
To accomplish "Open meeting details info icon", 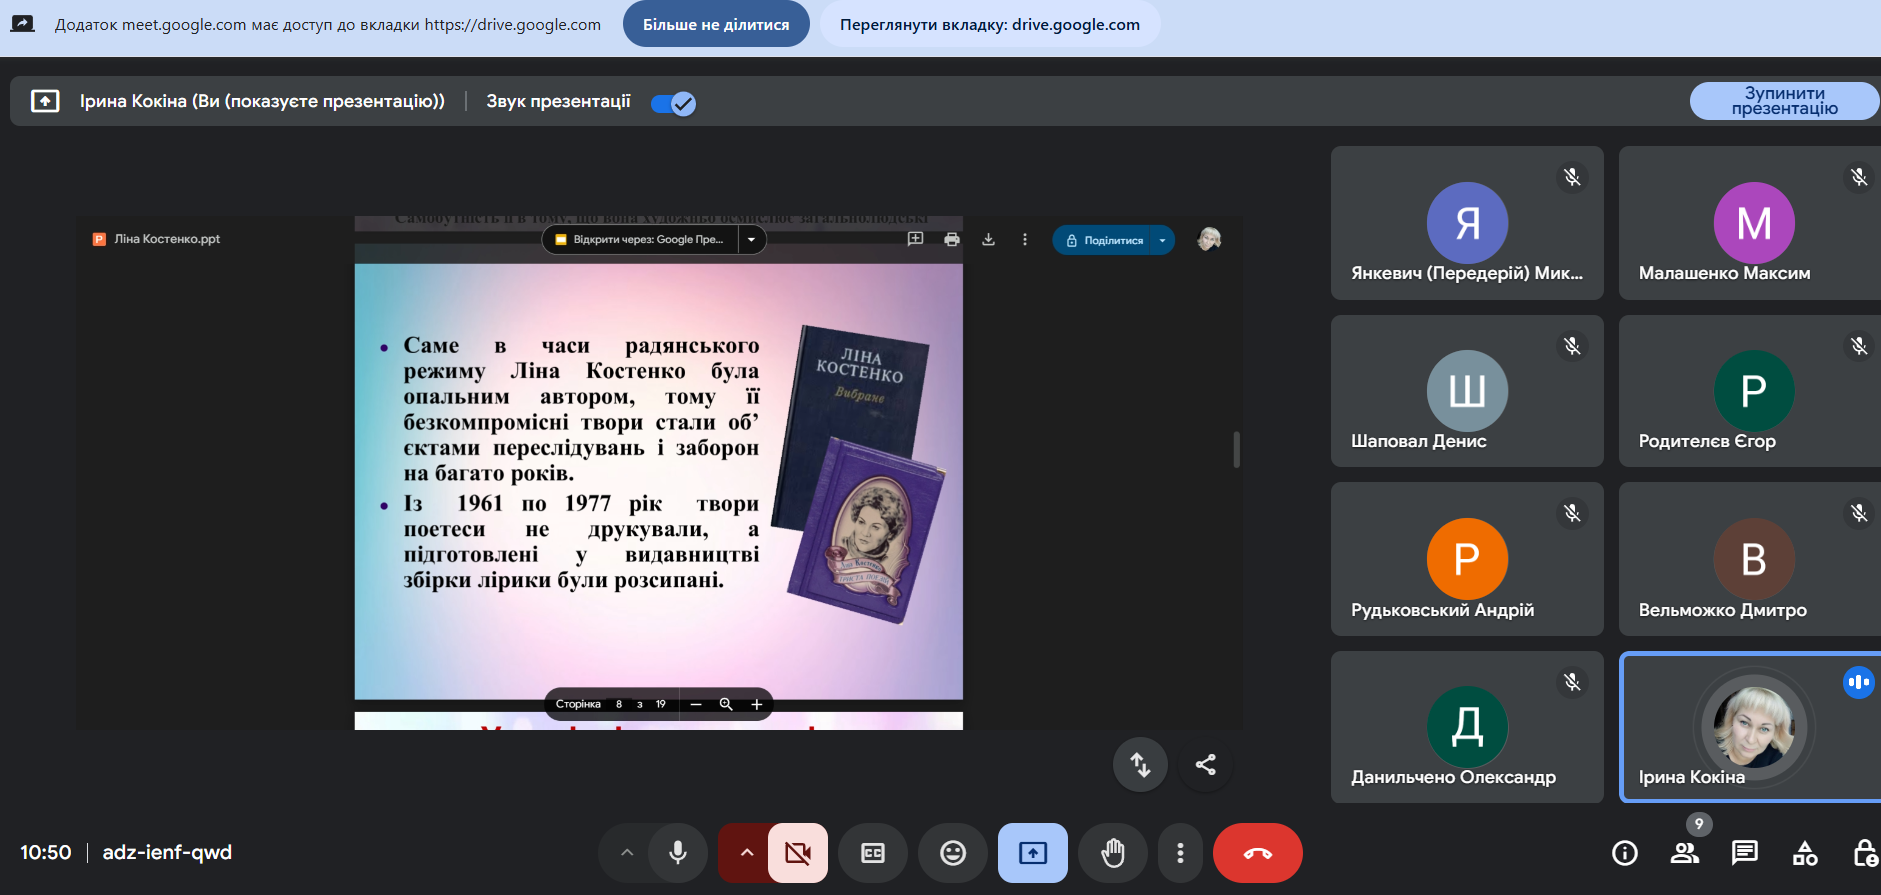I will pyautogui.click(x=1625, y=853).
